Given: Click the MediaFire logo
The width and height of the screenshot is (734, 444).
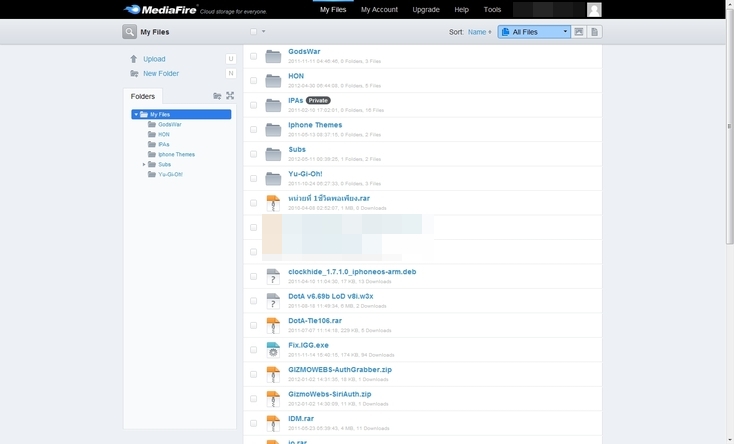Looking at the screenshot, I should pyautogui.click(x=160, y=9).
